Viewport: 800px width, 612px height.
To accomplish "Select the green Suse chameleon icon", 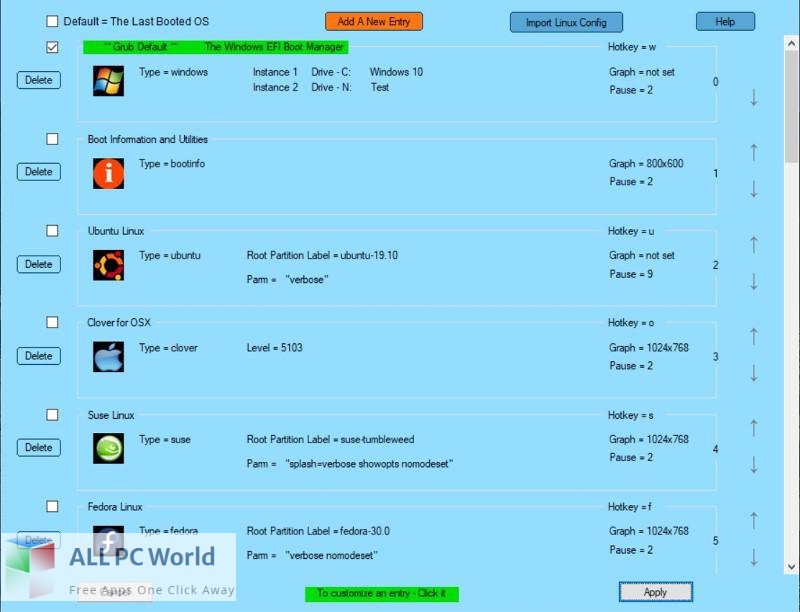I will [108, 448].
